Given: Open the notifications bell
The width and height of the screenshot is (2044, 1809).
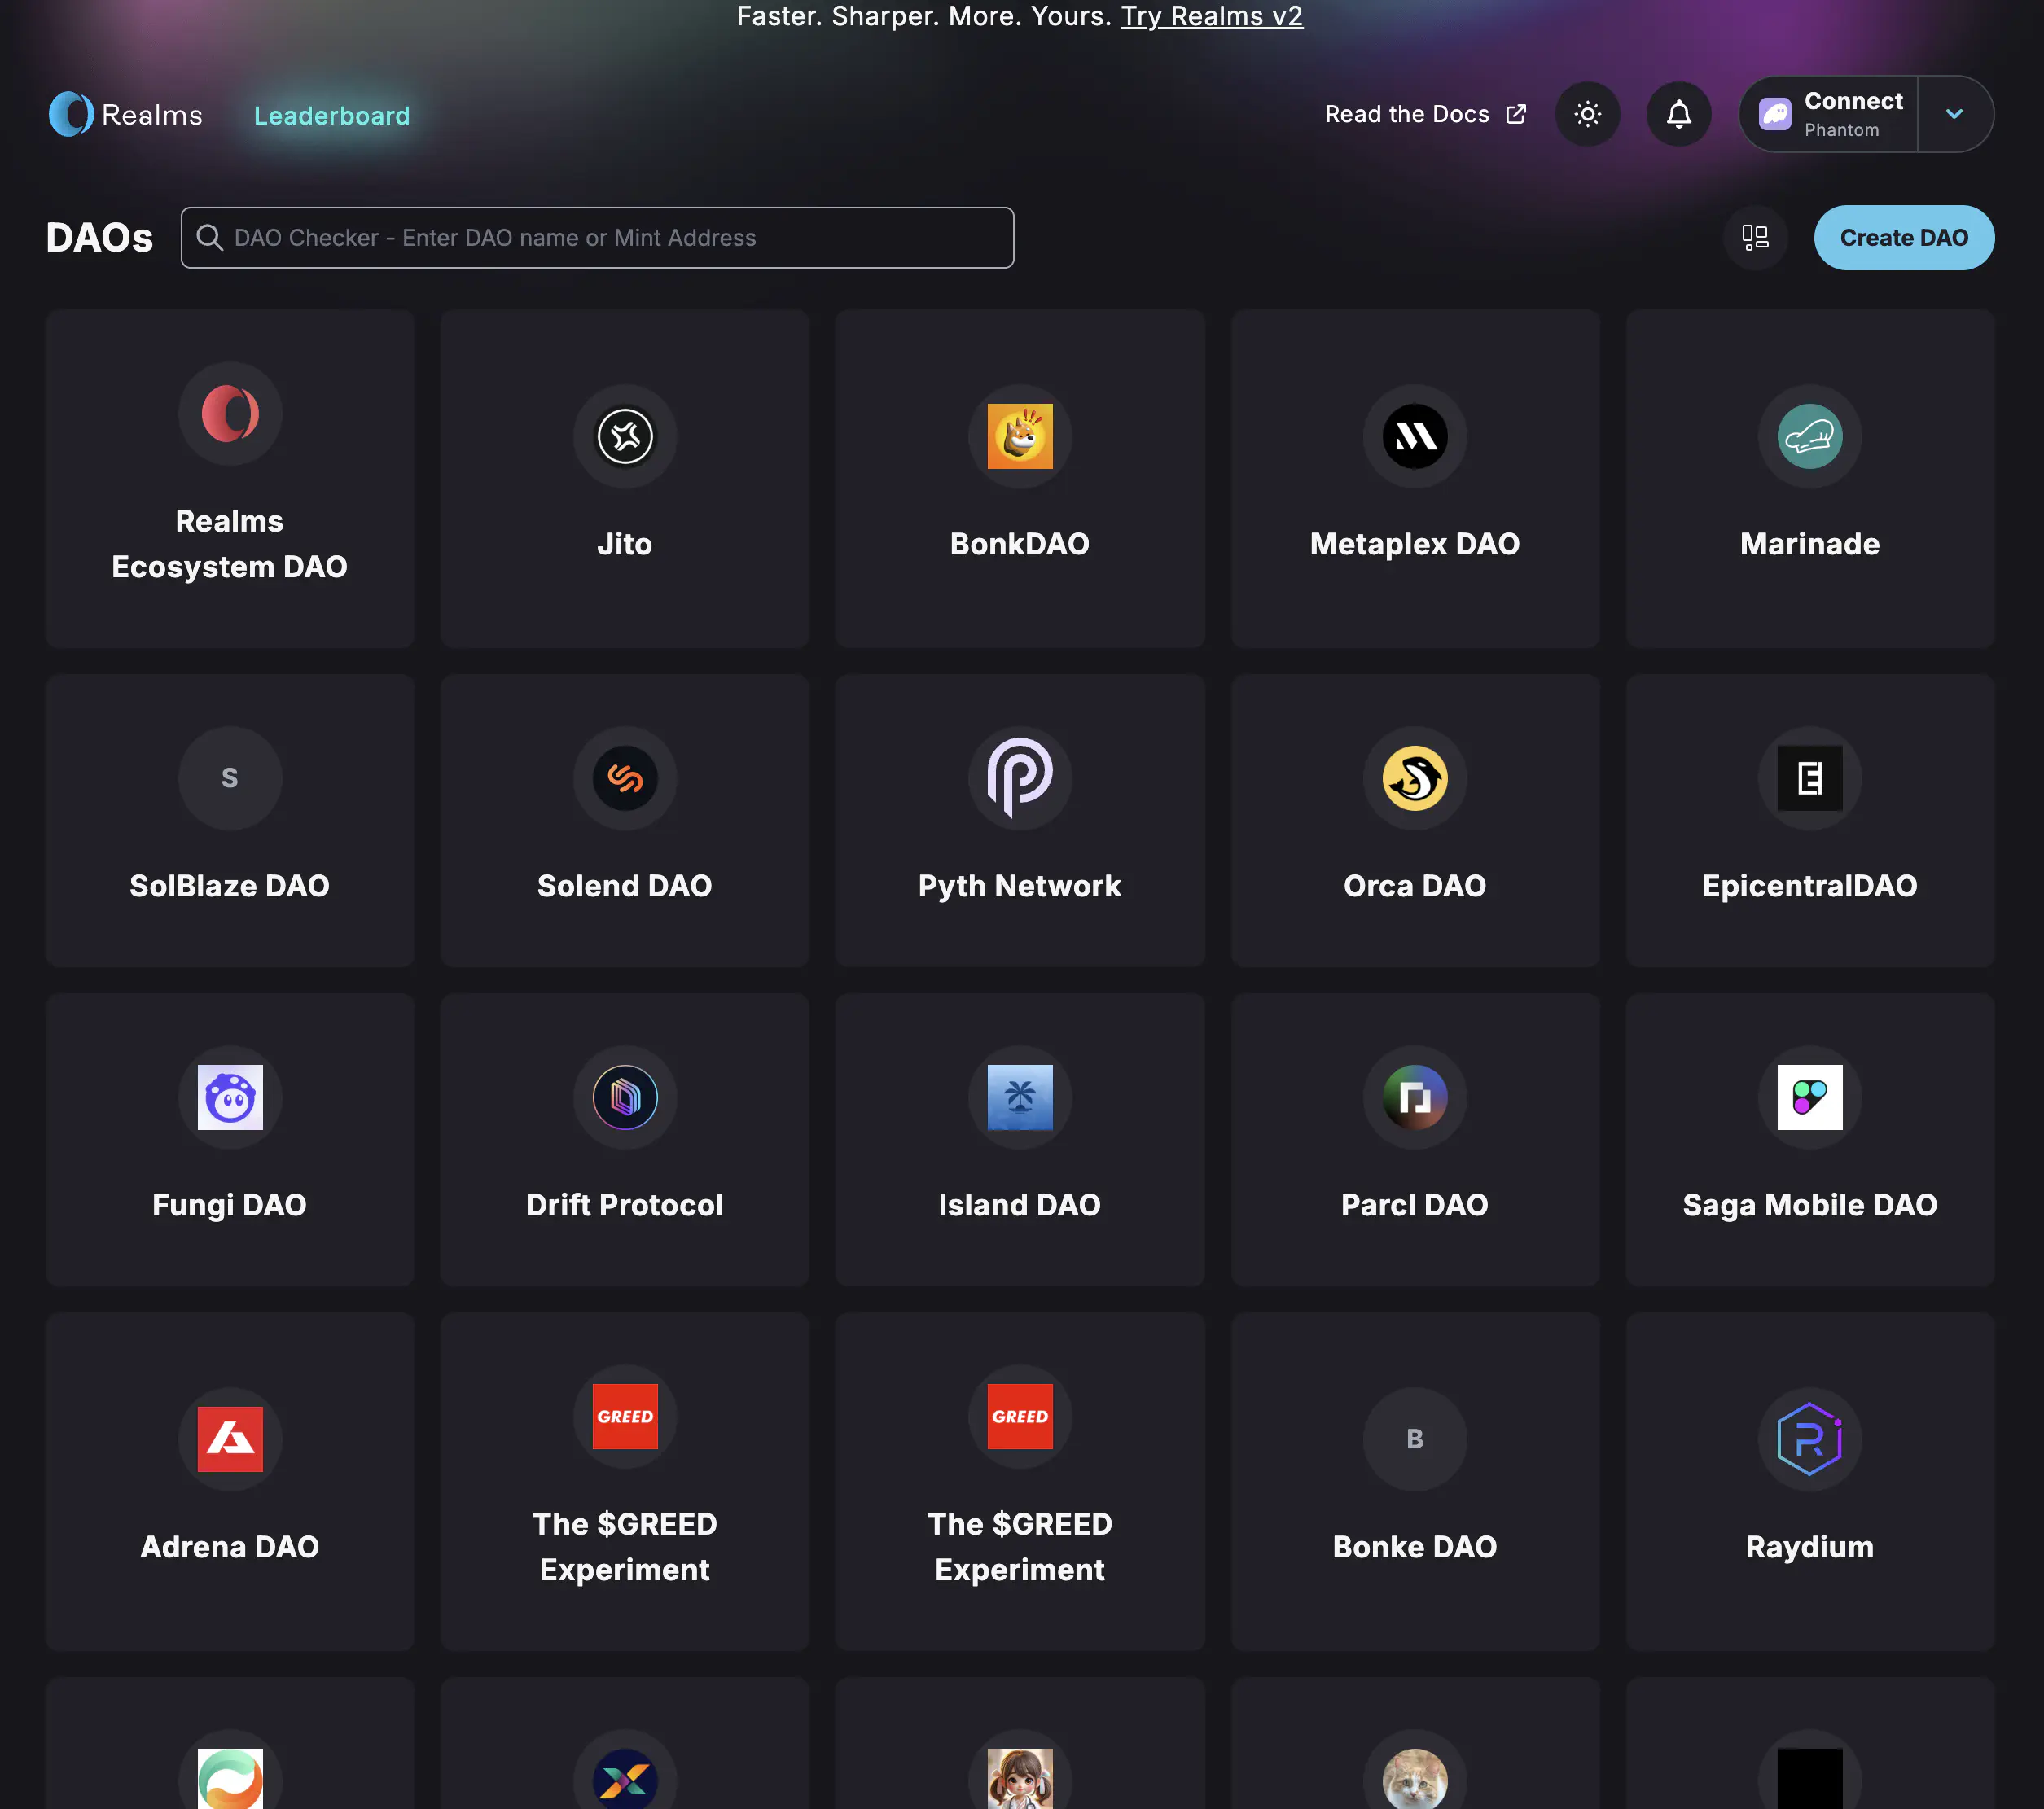Looking at the screenshot, I should pyautogui.click(x=1678, y=115).
